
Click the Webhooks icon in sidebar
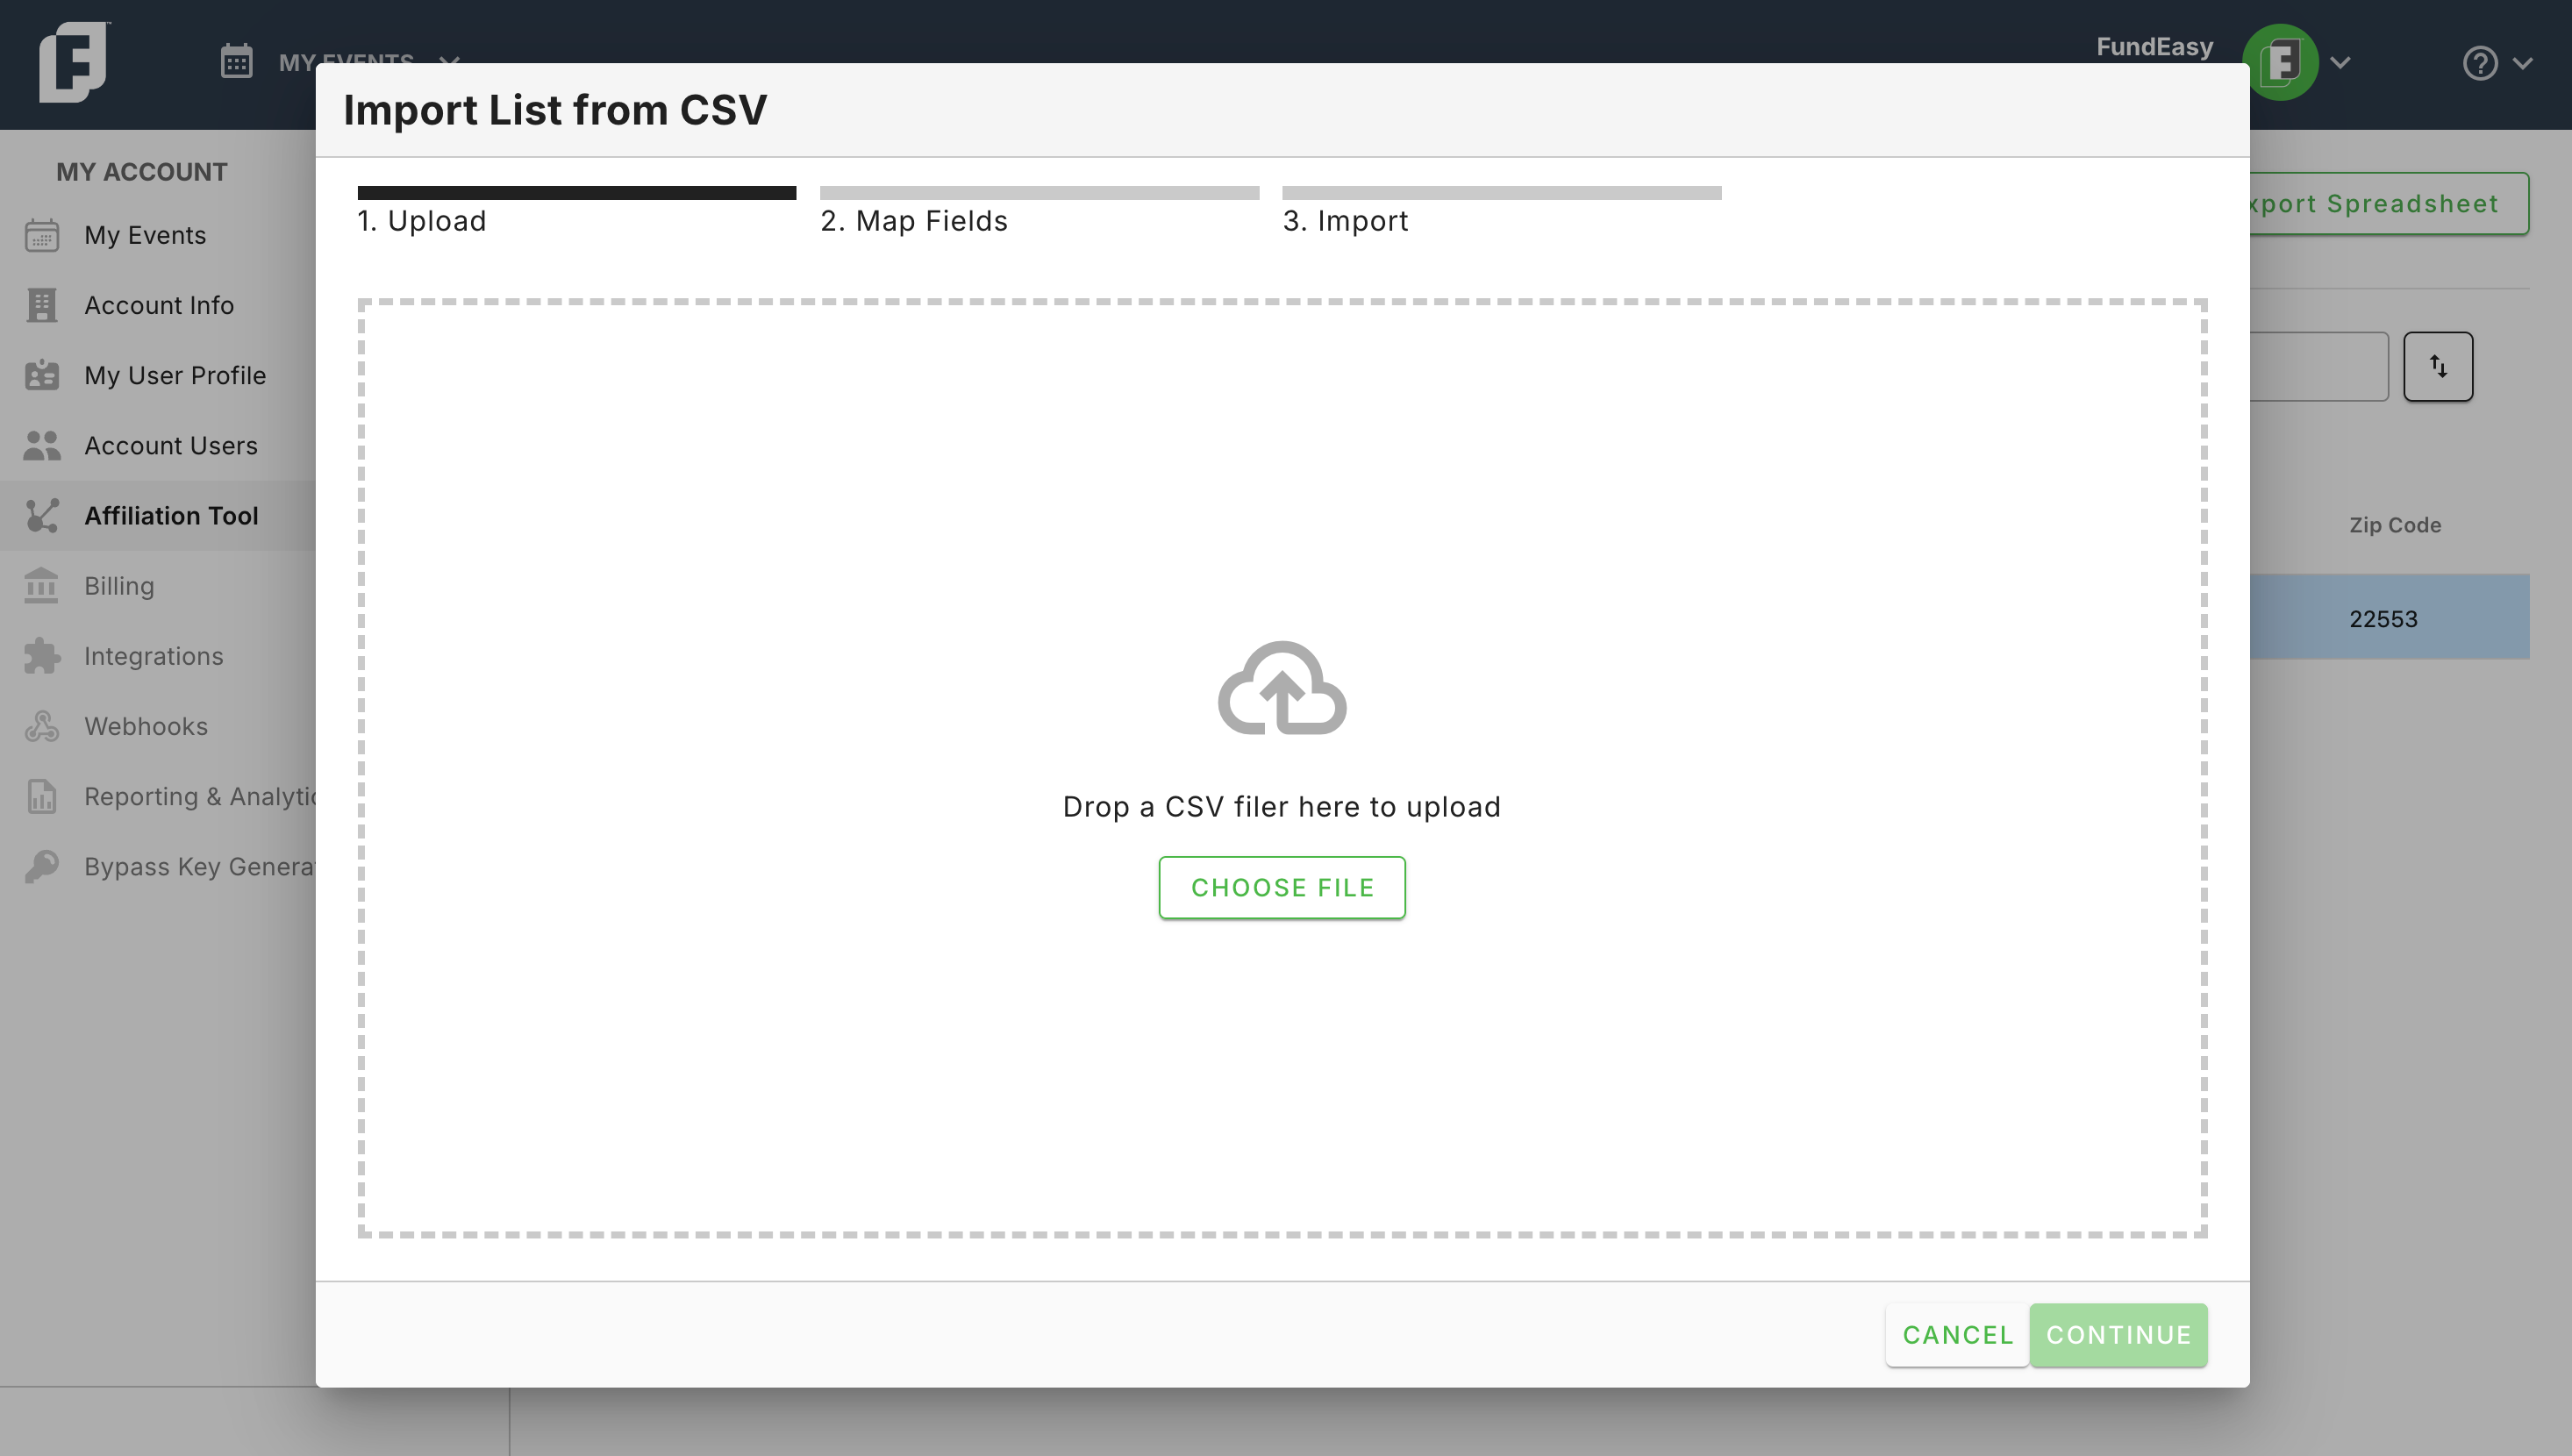click(42, 726)
